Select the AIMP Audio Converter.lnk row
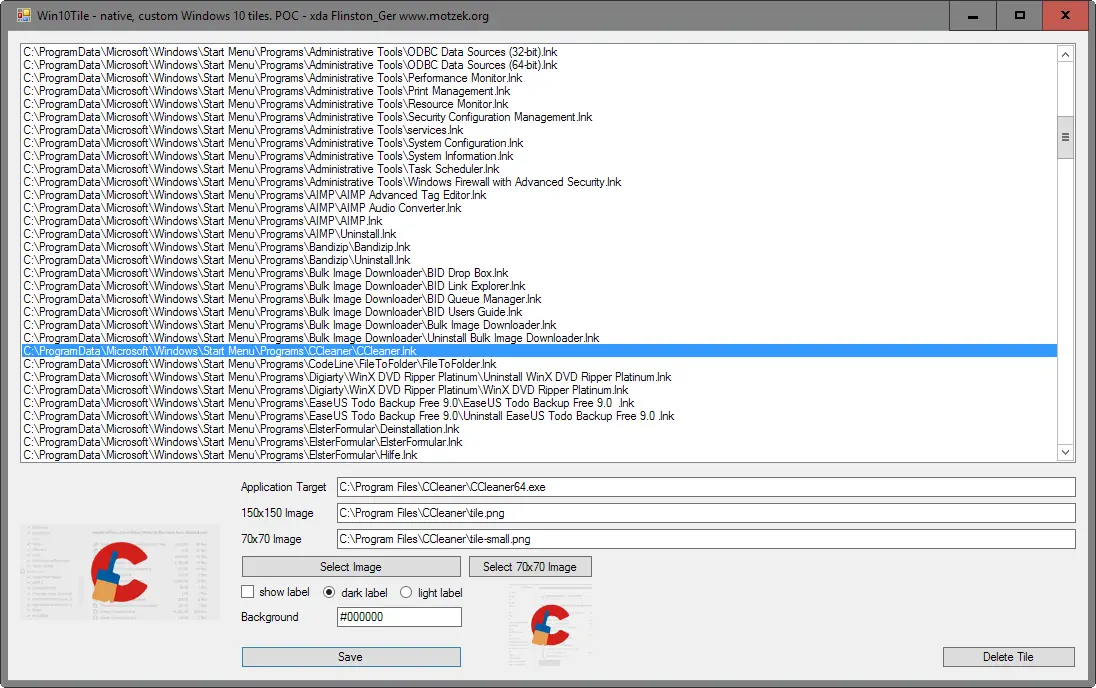Image resolution: width=1096 pixels, height=688 pixels. tap(539, 208)
